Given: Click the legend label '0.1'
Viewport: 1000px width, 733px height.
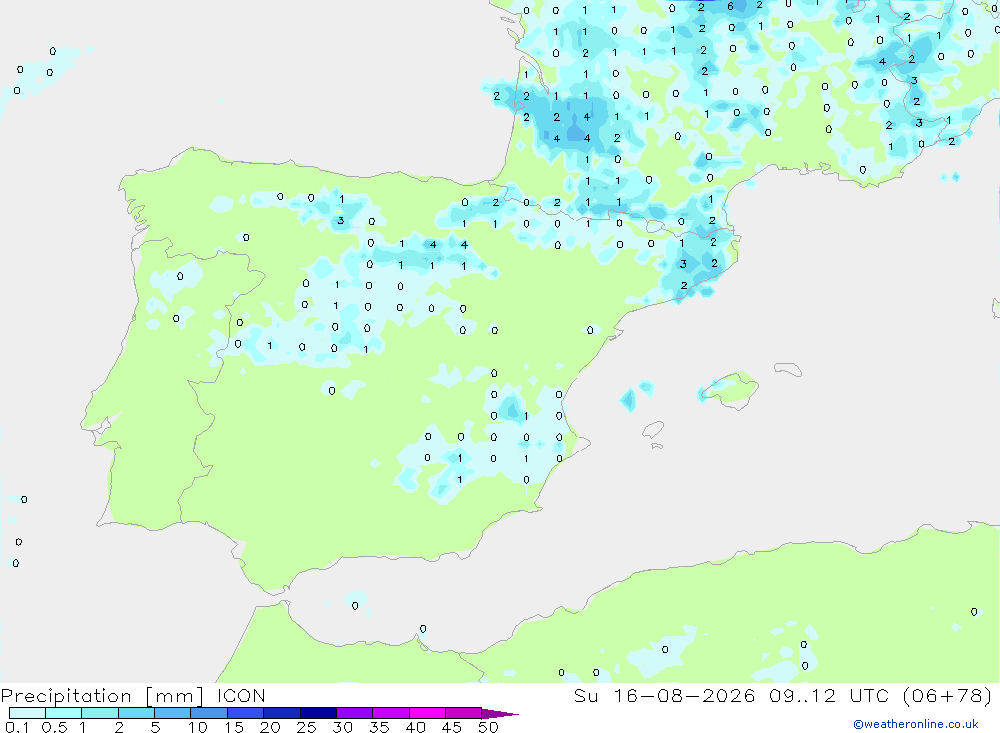Looking at the screenshot, I should click(x=17, y=727).
